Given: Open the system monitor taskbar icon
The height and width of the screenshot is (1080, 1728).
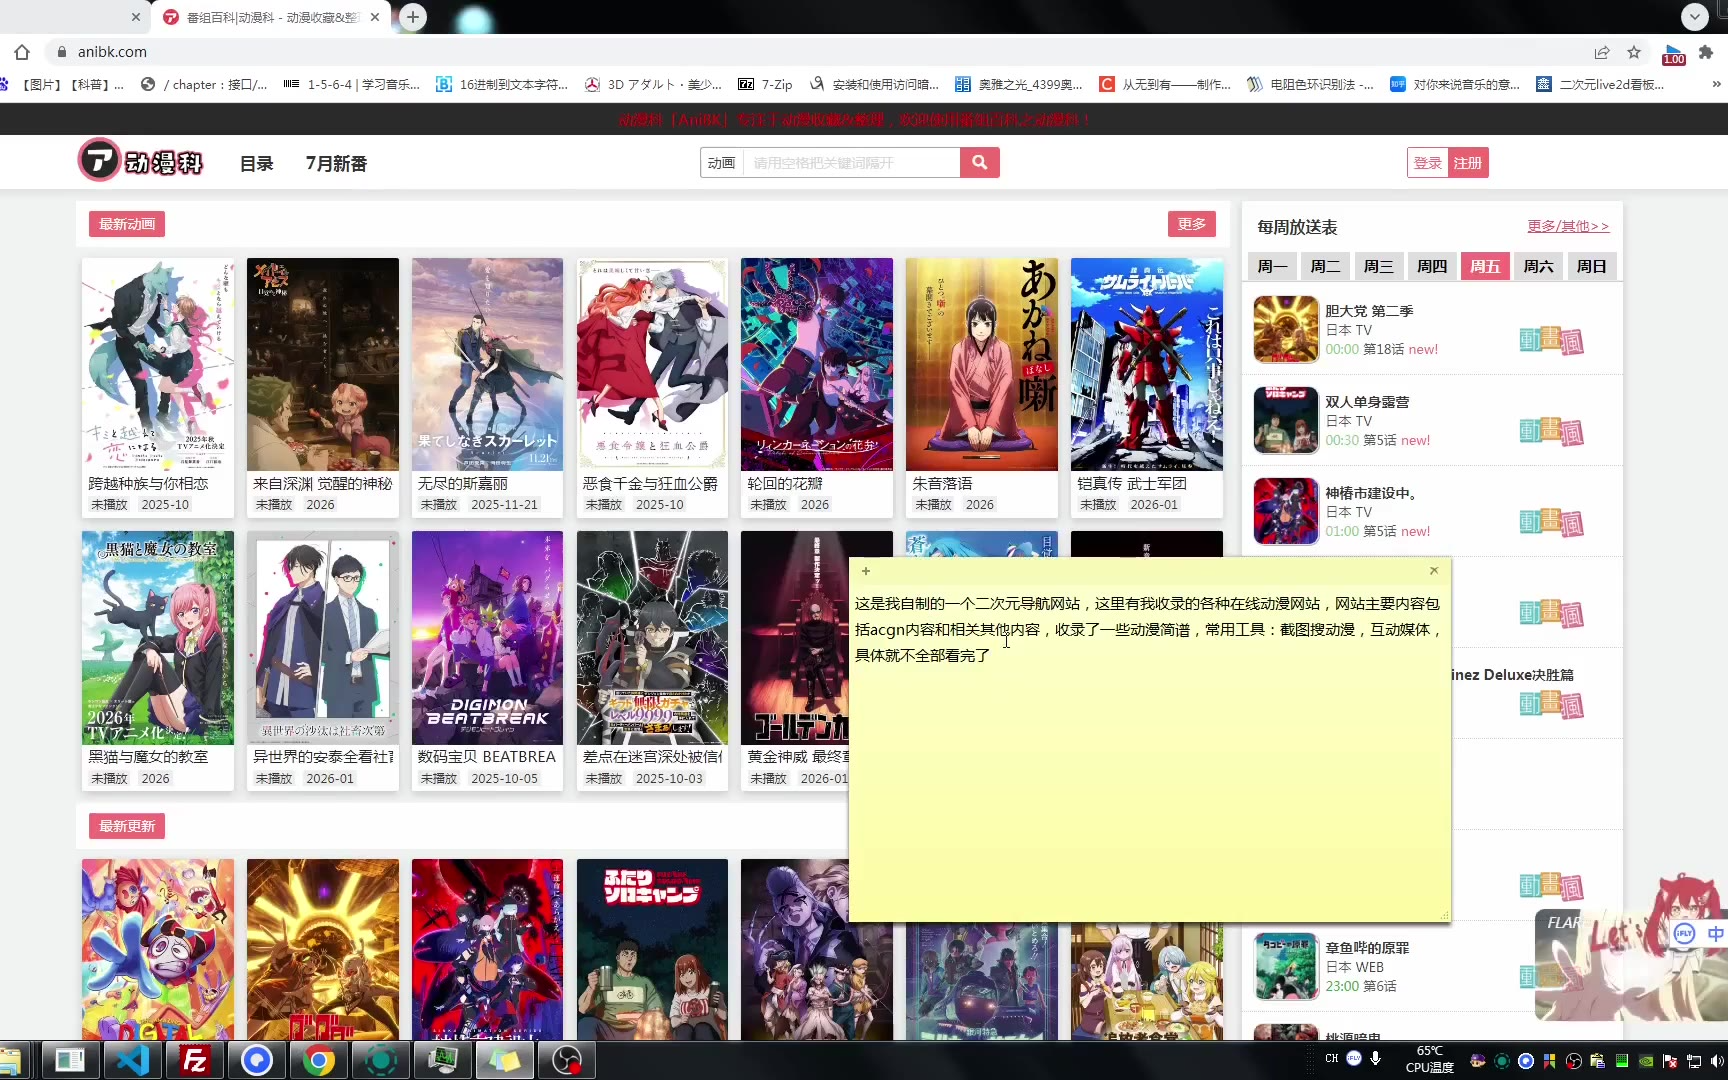Looking at the screenshot, I should coord(443,1060).
